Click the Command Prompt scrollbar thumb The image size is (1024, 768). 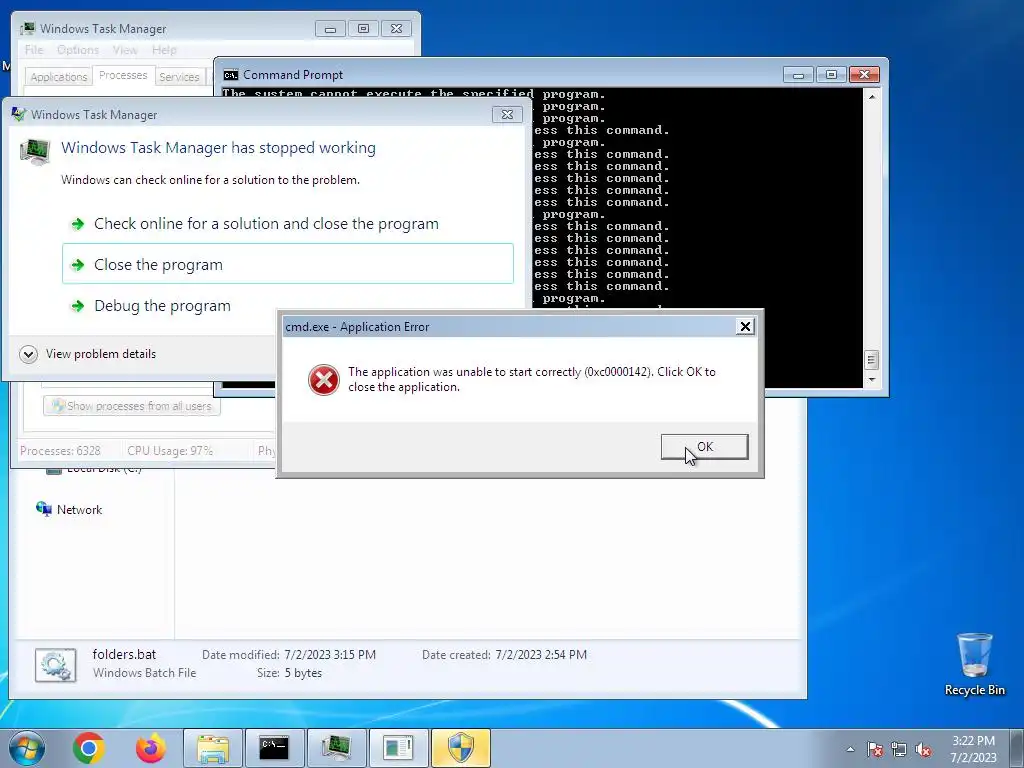click(871, 360)
